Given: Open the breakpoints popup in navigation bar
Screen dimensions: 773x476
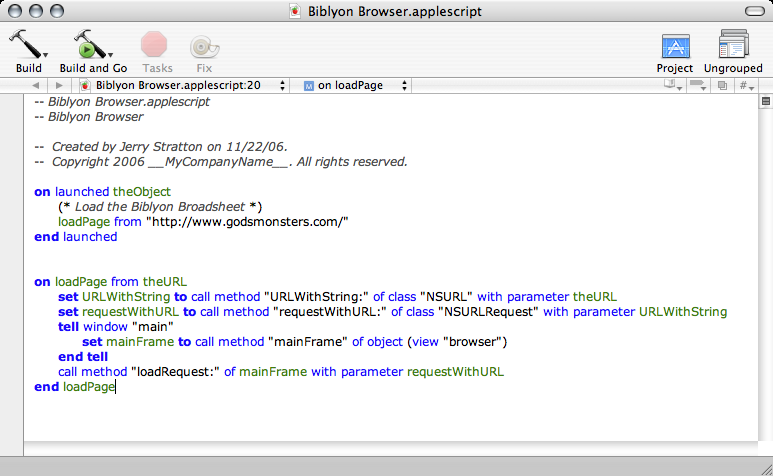Looking at the screenshot, I should pos(699,86).
